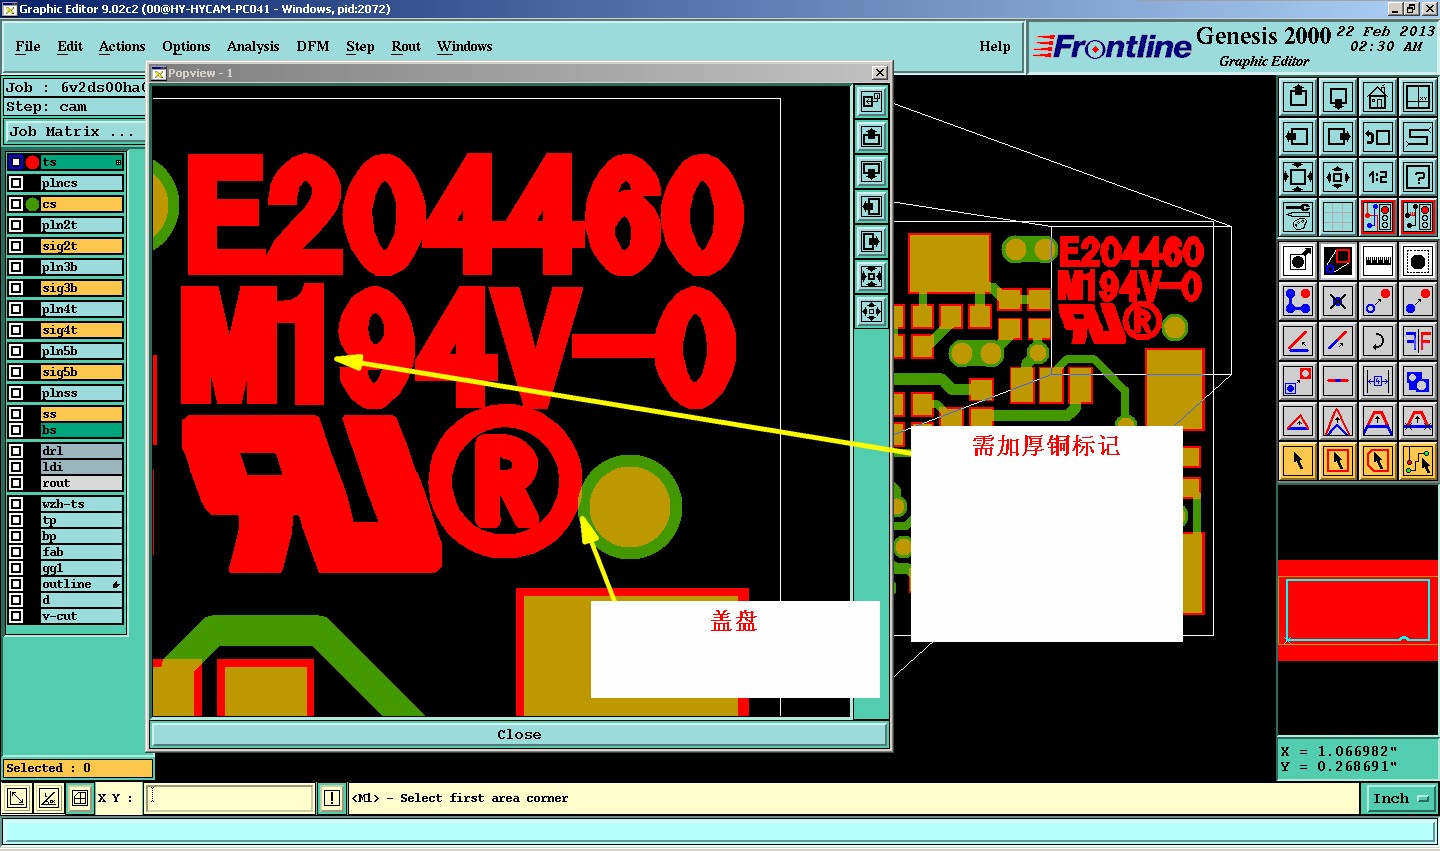
Task: Click the question mark query icon
Action: tap(1418, 177)
